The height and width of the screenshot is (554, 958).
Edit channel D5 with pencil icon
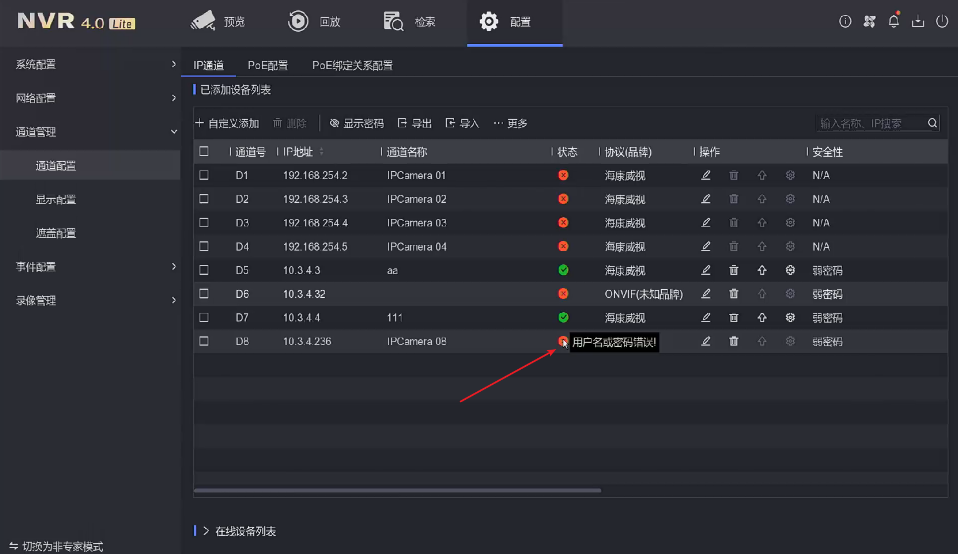point(706,270)
